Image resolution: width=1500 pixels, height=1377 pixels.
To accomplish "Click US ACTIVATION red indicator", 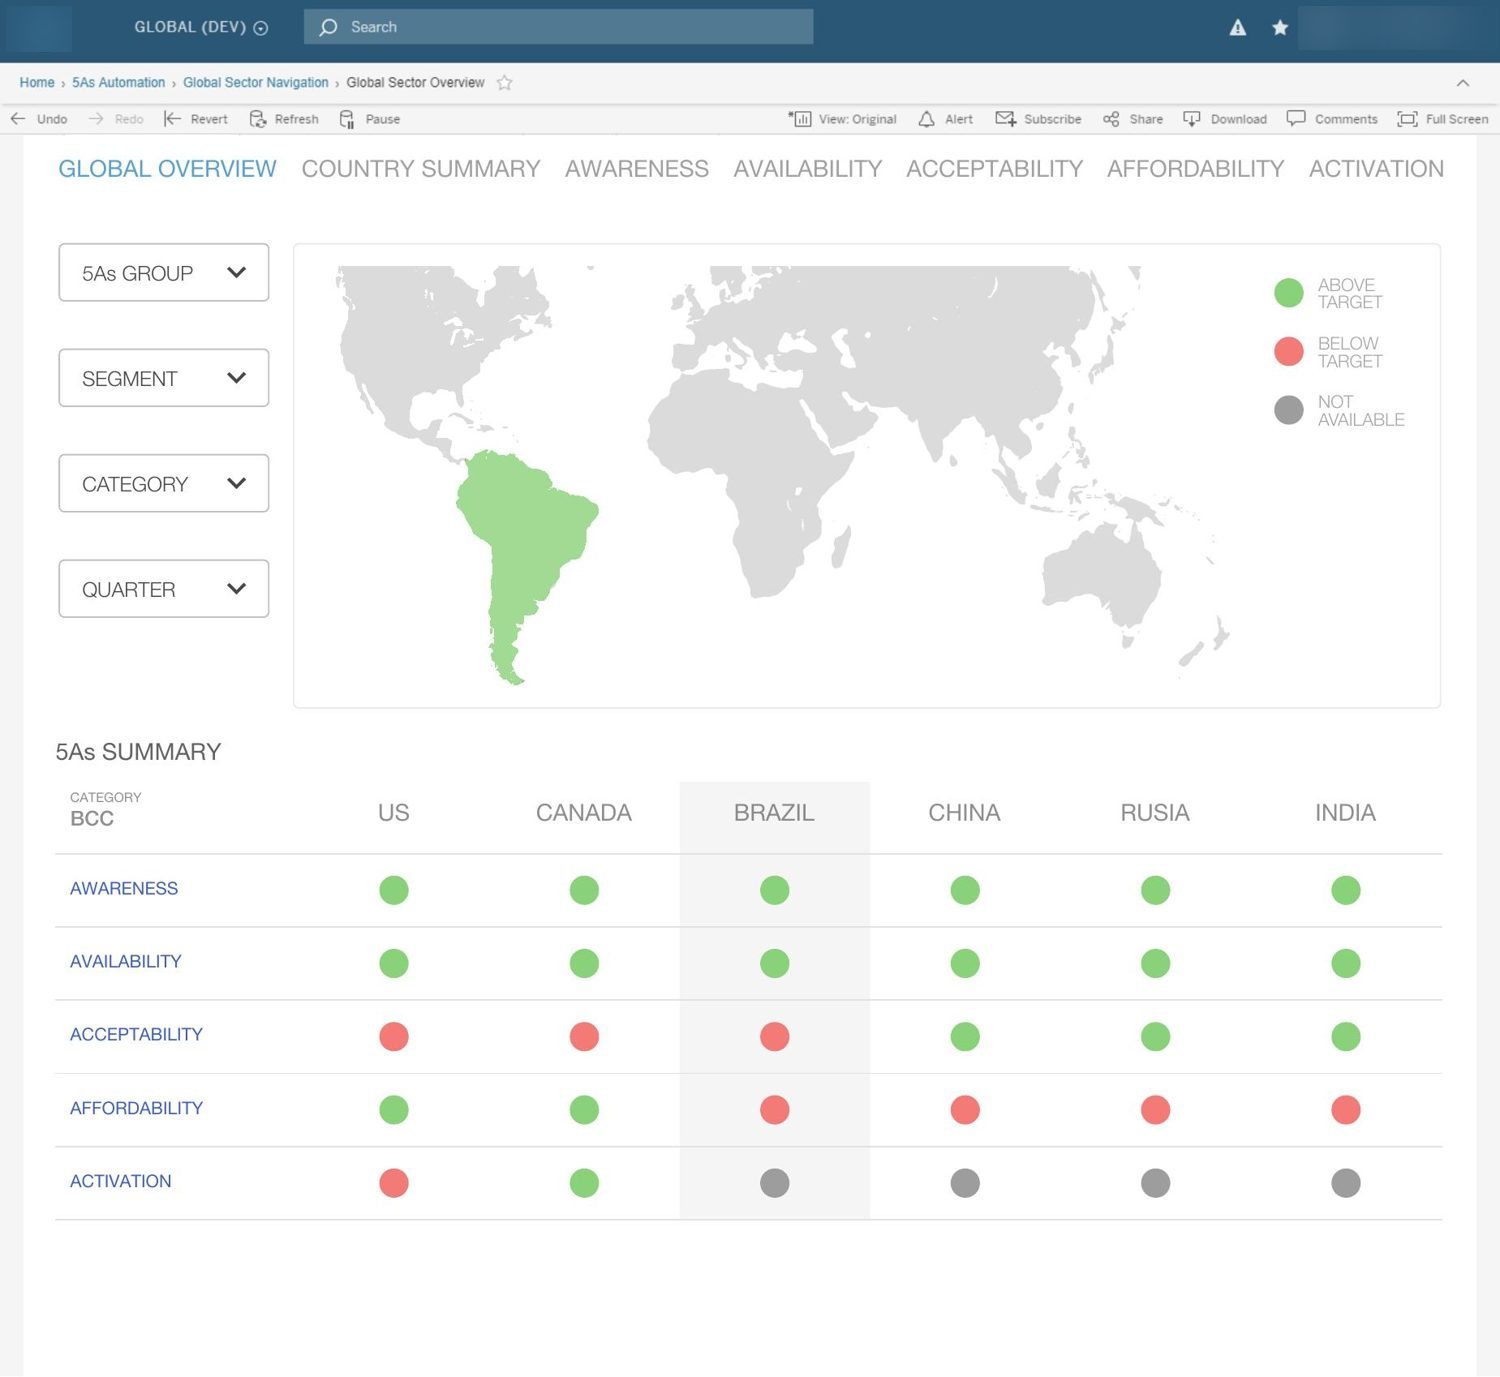I will point(394,1184).
